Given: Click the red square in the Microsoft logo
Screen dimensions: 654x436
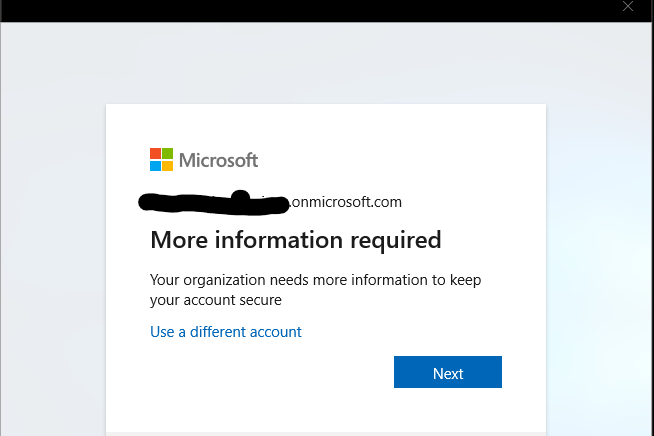Looking at the screenshot, I should 155,153.
